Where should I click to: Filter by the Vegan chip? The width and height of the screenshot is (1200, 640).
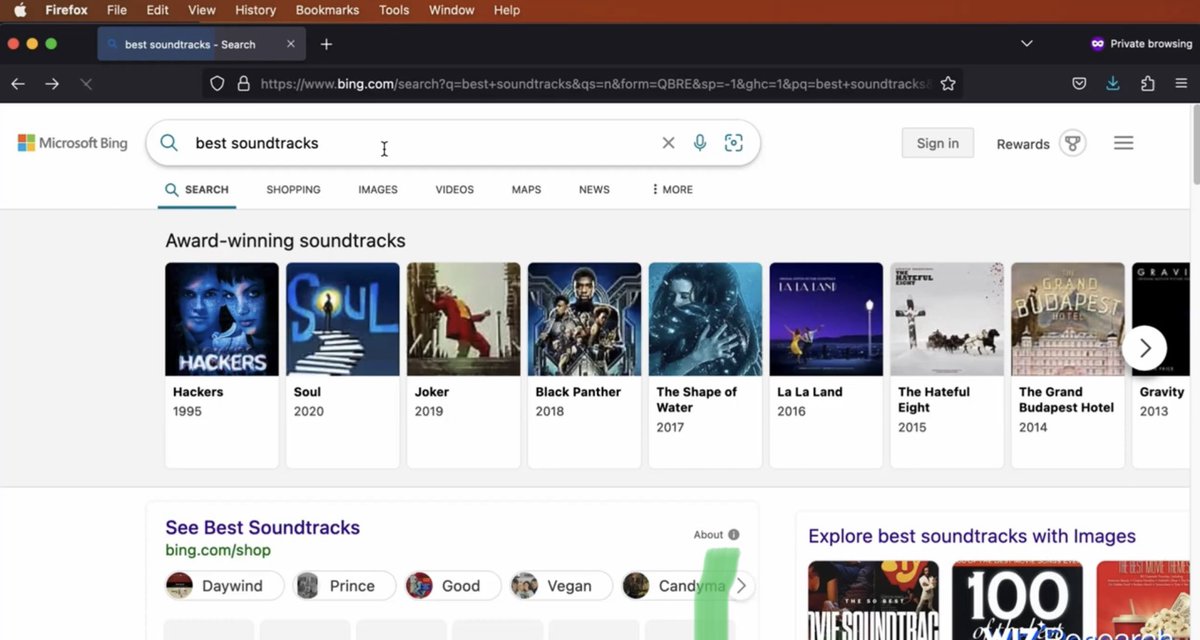click(x=560, y=586)
